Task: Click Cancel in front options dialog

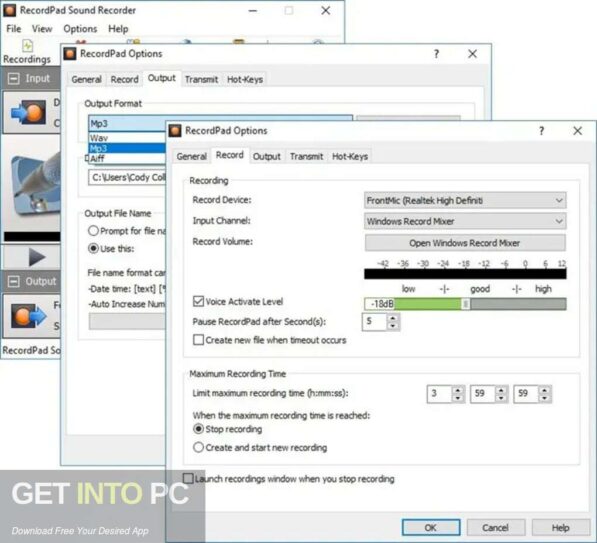Action: pos(496,528)
